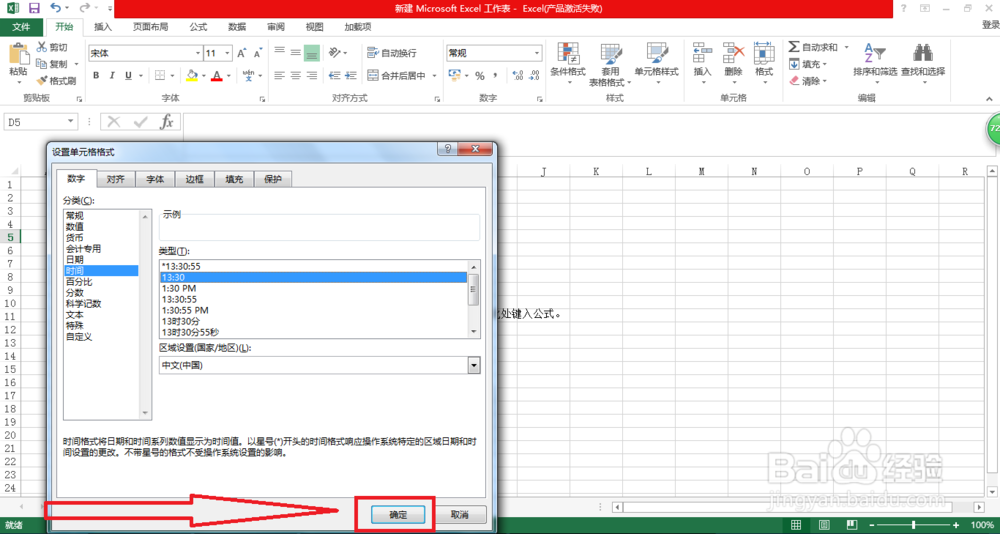The width and height of the screenshot is (1000, 534).
Task: Open the 文件 File tab
Action: pyautogui.click(x=22, y=27)
